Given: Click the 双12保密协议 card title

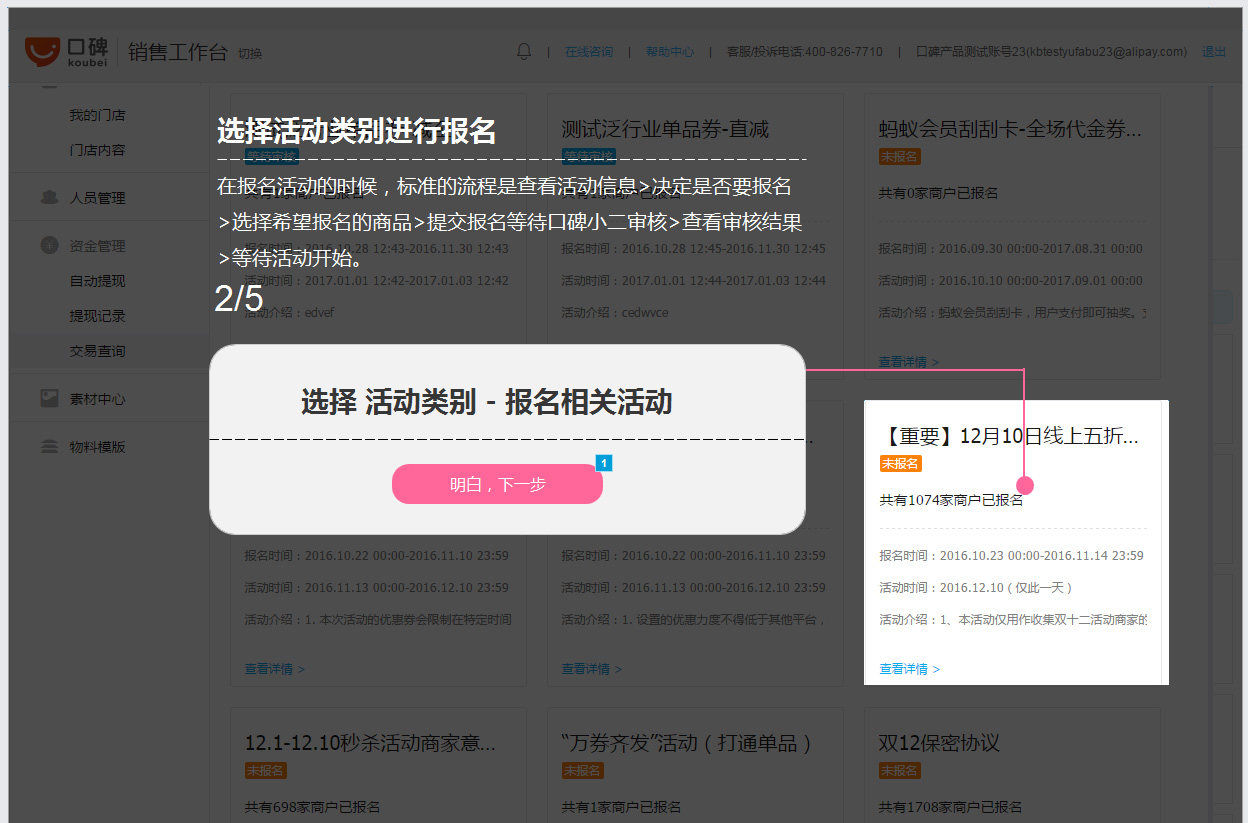Looking at the screenshot, I should click(939, 743).
